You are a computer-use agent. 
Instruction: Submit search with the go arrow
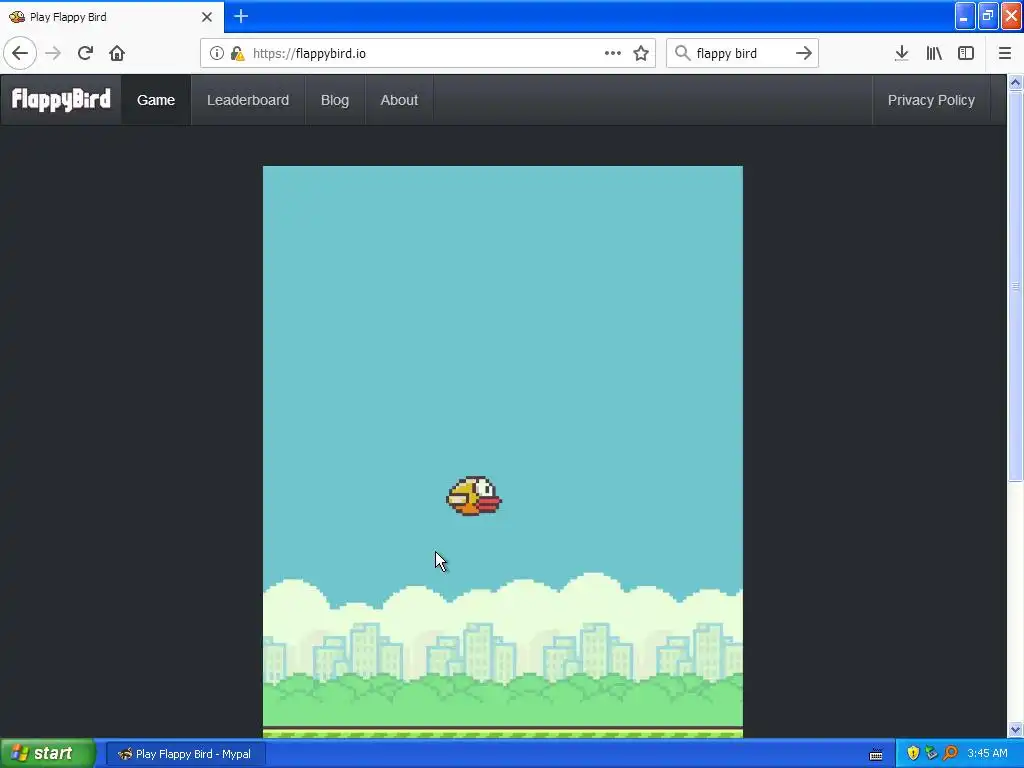coord(804,53)
